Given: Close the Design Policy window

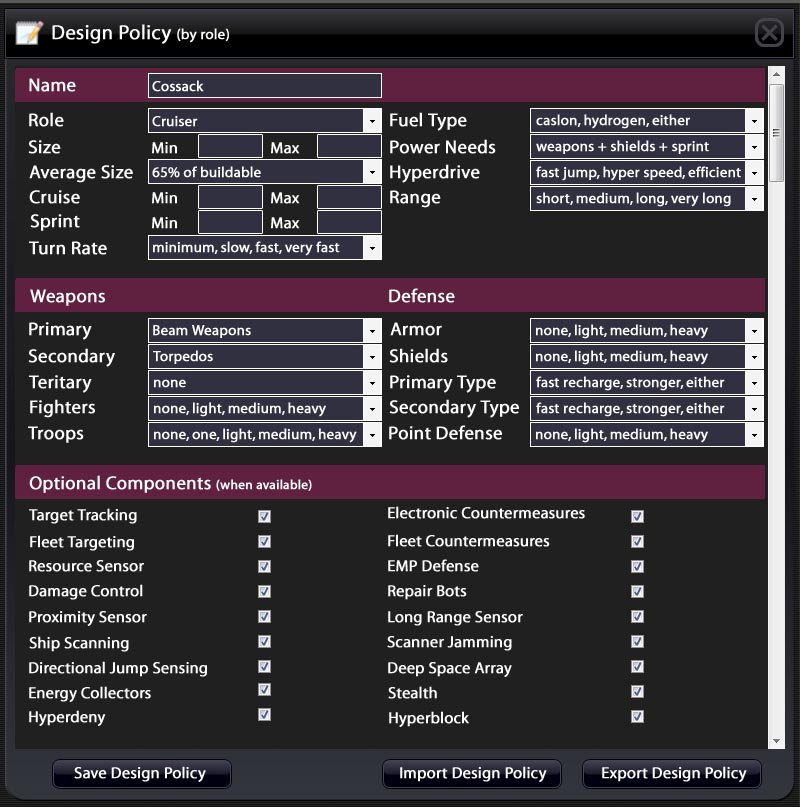Looking at the screenshot, I should pos(769,33).
